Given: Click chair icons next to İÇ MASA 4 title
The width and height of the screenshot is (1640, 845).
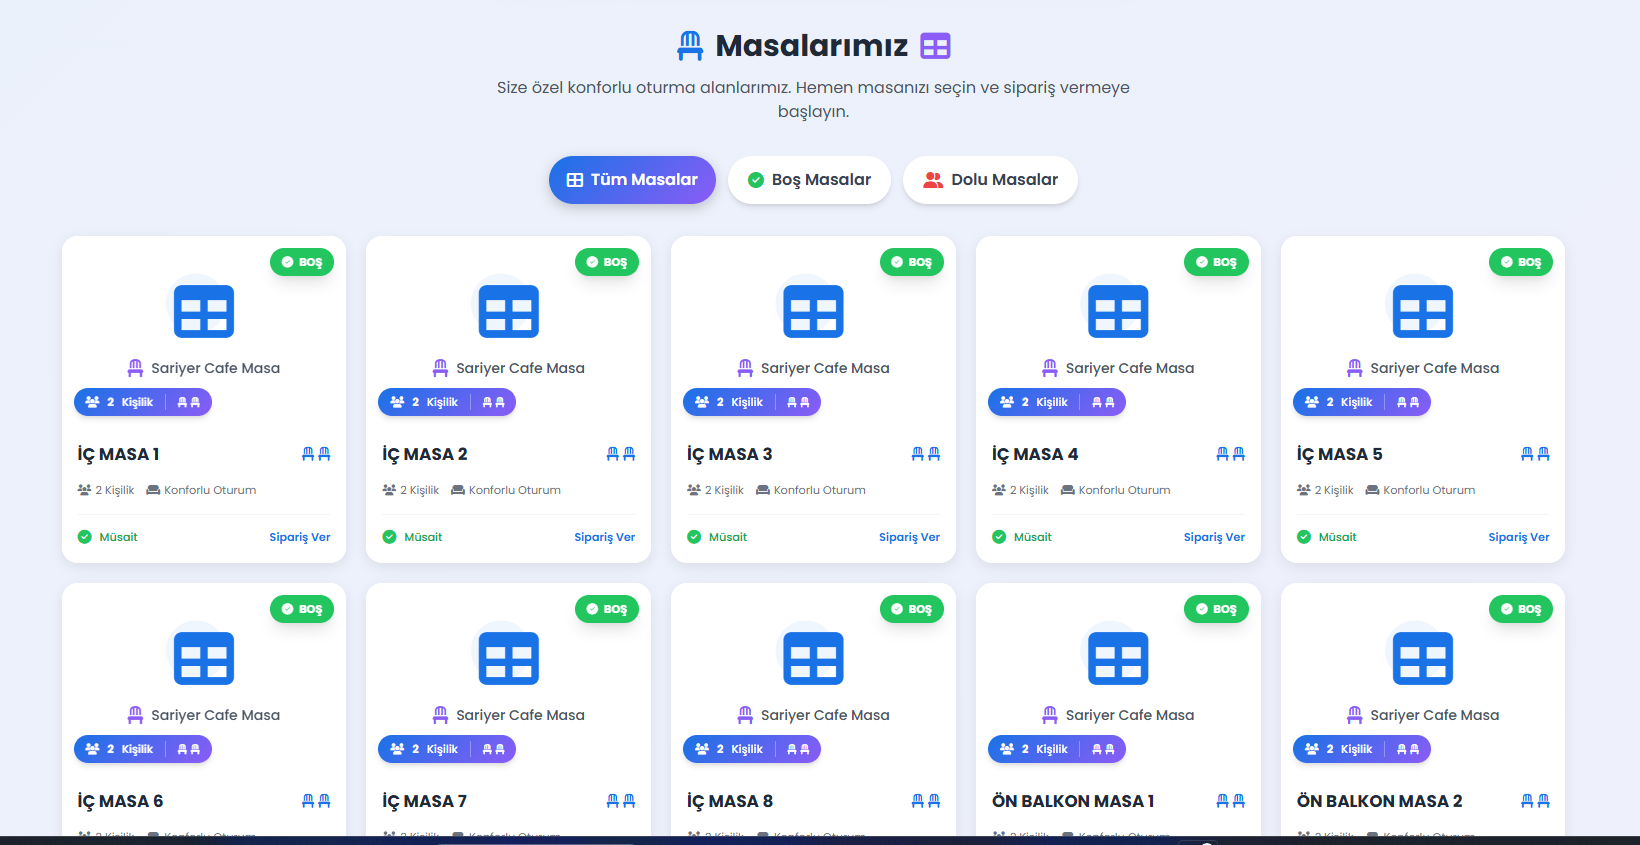Looking at the screenshot, I should (x=1230, y=454).
